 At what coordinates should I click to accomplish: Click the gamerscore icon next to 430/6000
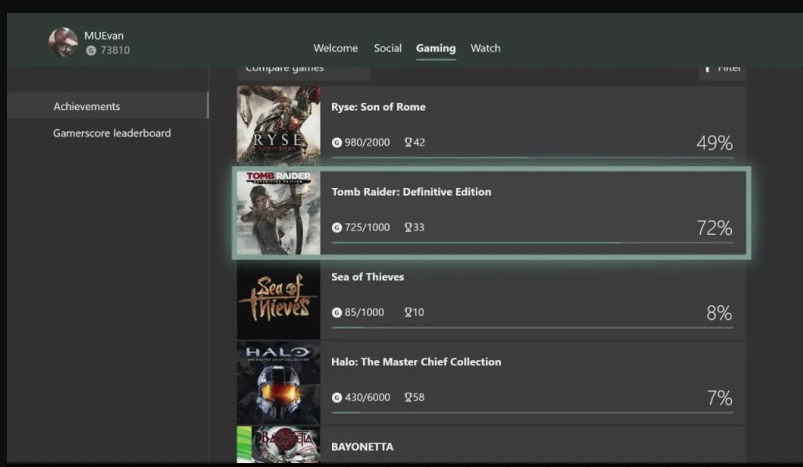336,397
